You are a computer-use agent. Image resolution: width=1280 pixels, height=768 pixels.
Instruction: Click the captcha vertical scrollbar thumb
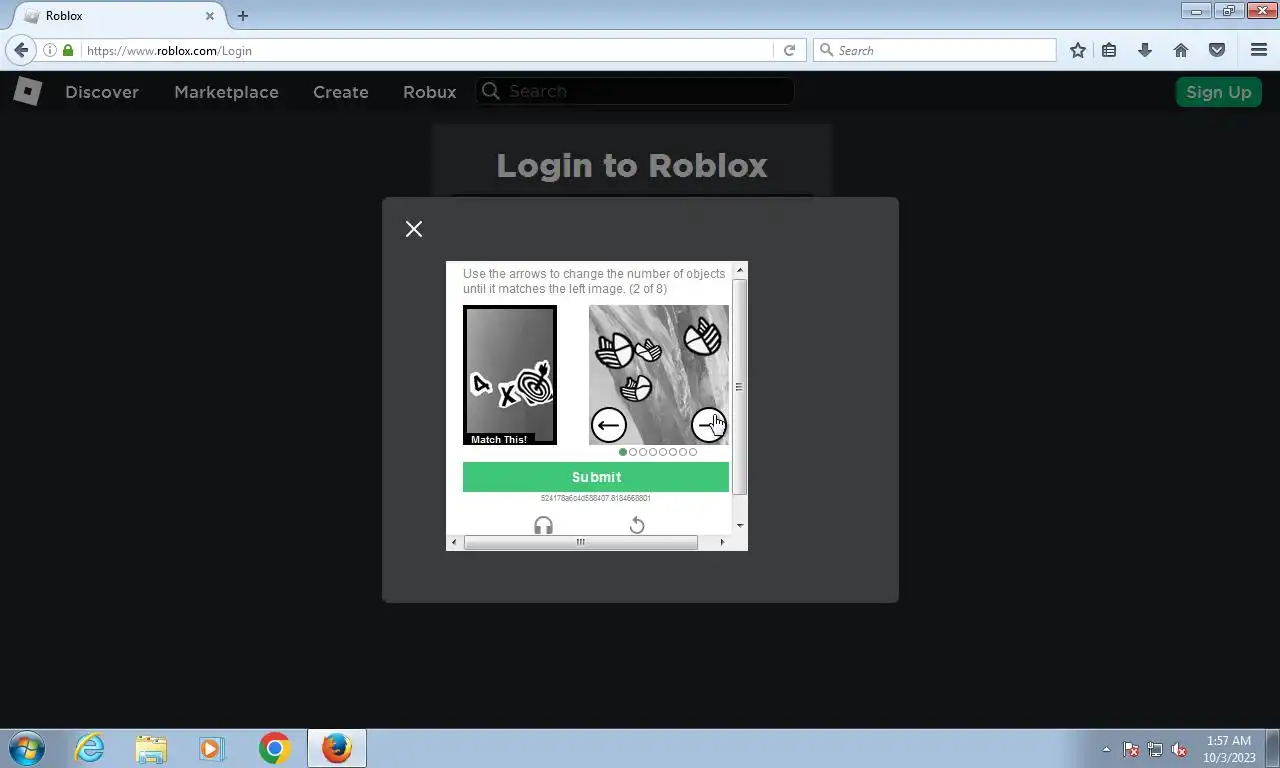point(740,387)
